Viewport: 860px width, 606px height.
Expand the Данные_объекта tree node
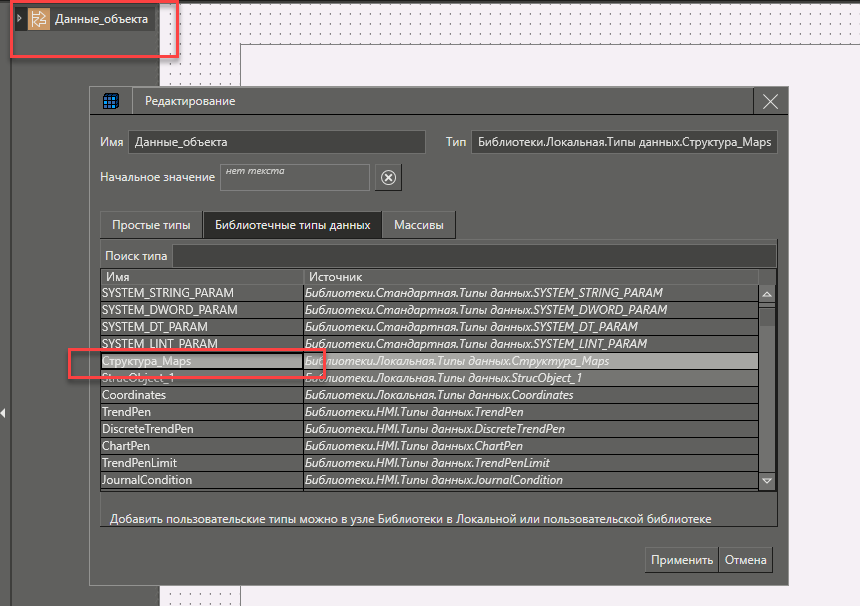(x=19, y=19)
